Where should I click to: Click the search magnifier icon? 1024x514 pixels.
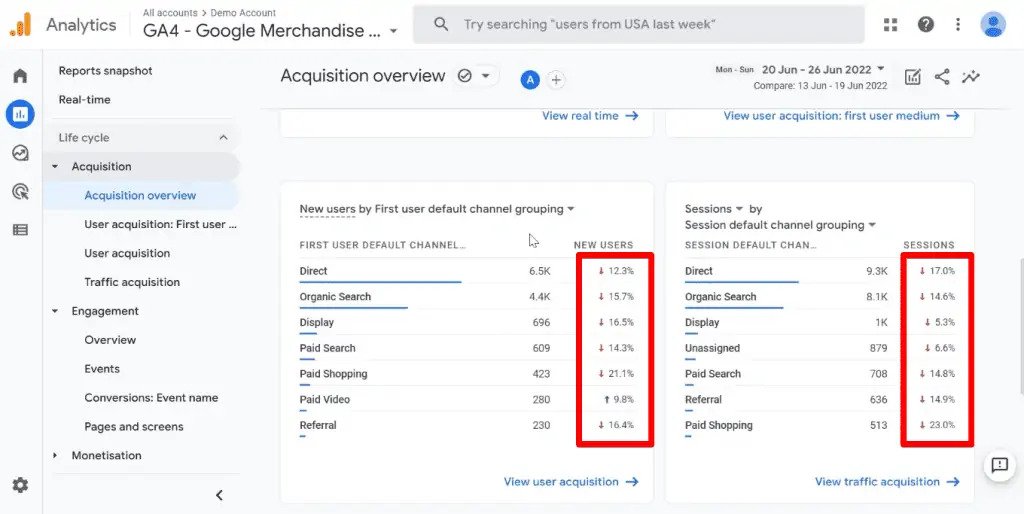(441, 25)
